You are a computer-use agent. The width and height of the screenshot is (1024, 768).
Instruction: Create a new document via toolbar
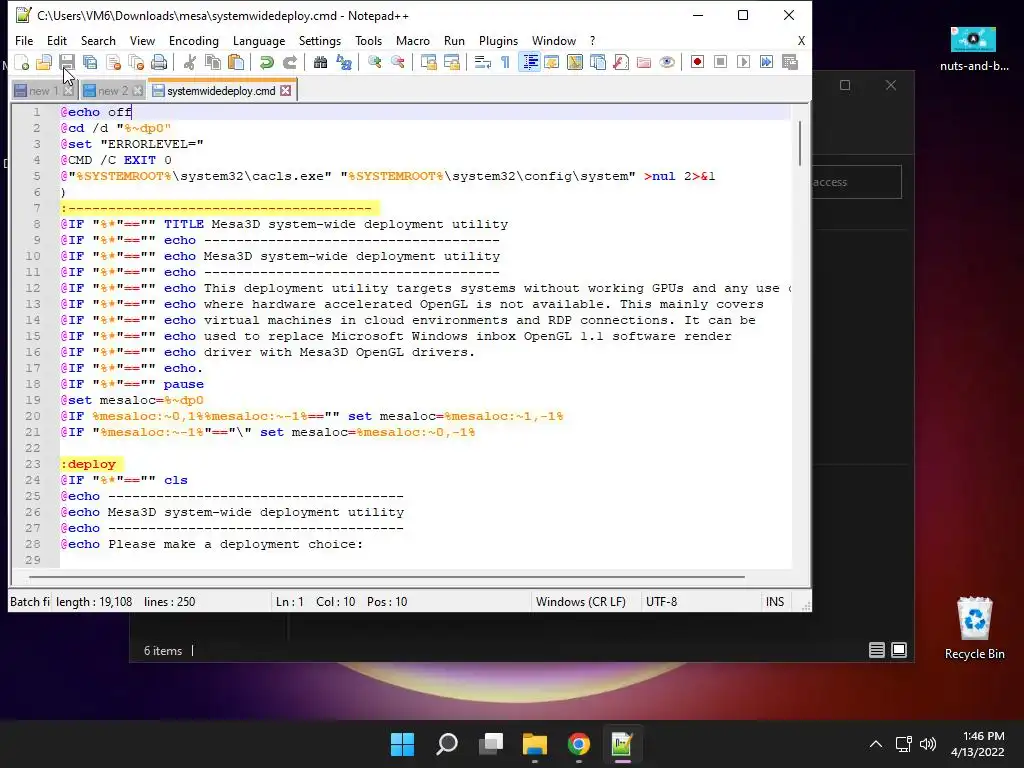tap(22, 62)
